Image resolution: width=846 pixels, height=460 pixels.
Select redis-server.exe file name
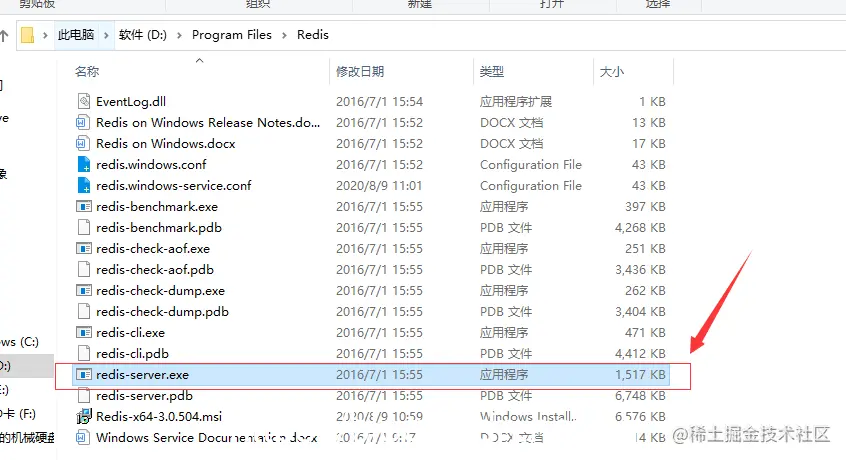(x=142, y=375)
